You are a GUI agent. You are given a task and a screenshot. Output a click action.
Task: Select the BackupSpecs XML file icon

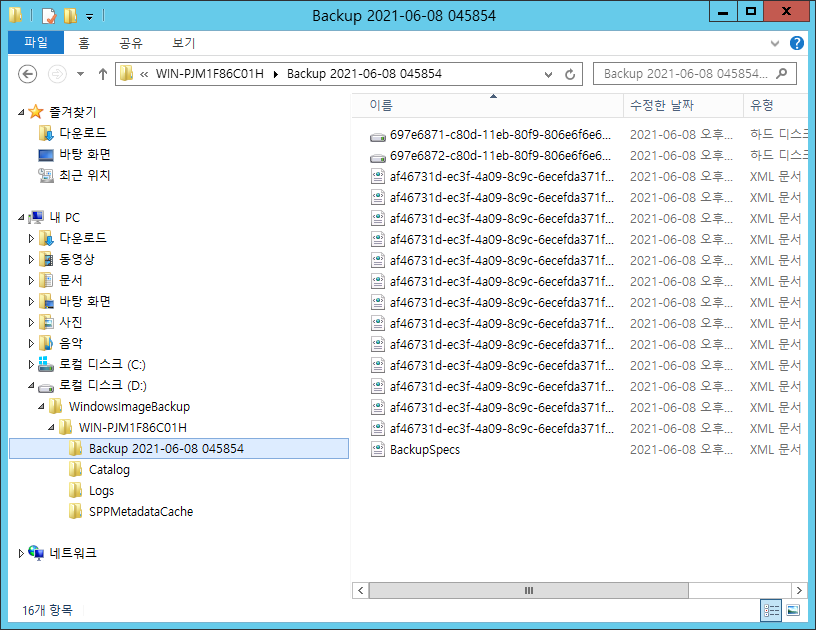tap(377, 449)
